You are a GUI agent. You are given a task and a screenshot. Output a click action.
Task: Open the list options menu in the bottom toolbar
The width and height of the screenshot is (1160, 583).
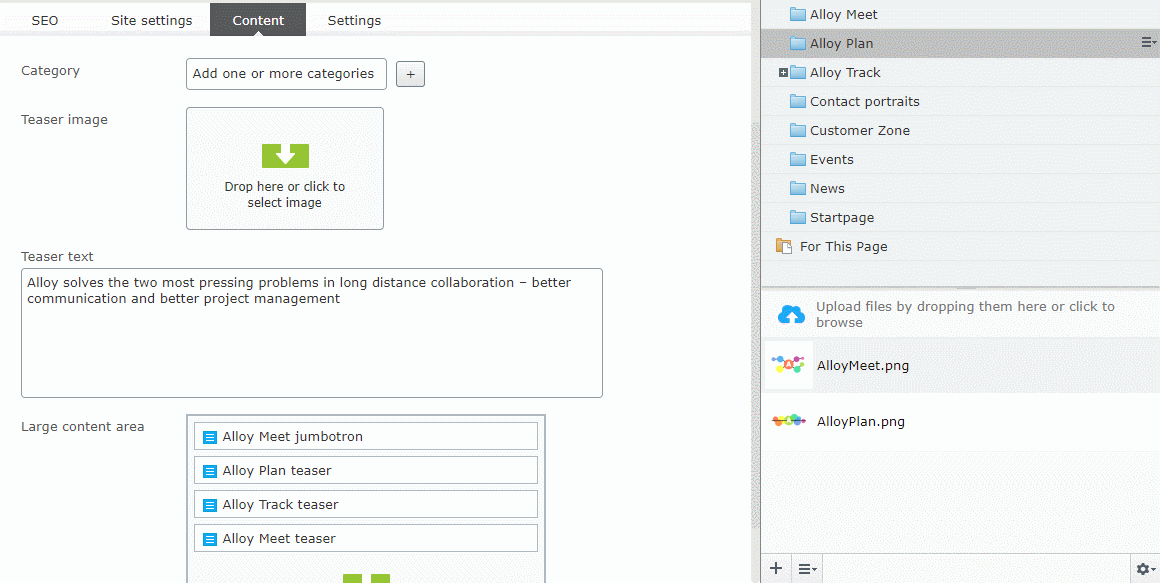[807, 568]
